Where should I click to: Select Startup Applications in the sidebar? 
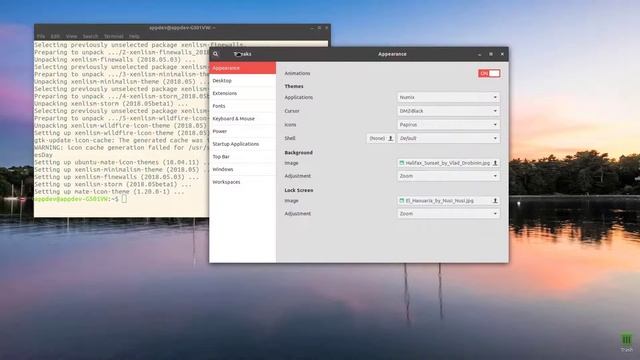click(x=242, y=144)
